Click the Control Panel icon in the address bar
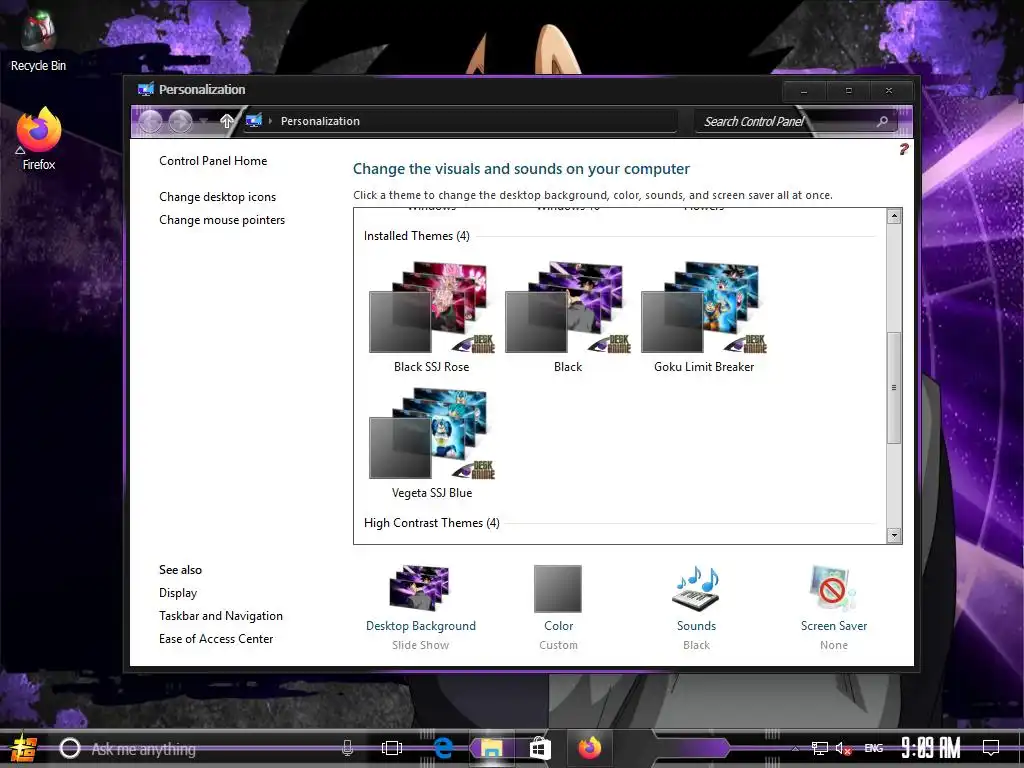 coord(254,121)
